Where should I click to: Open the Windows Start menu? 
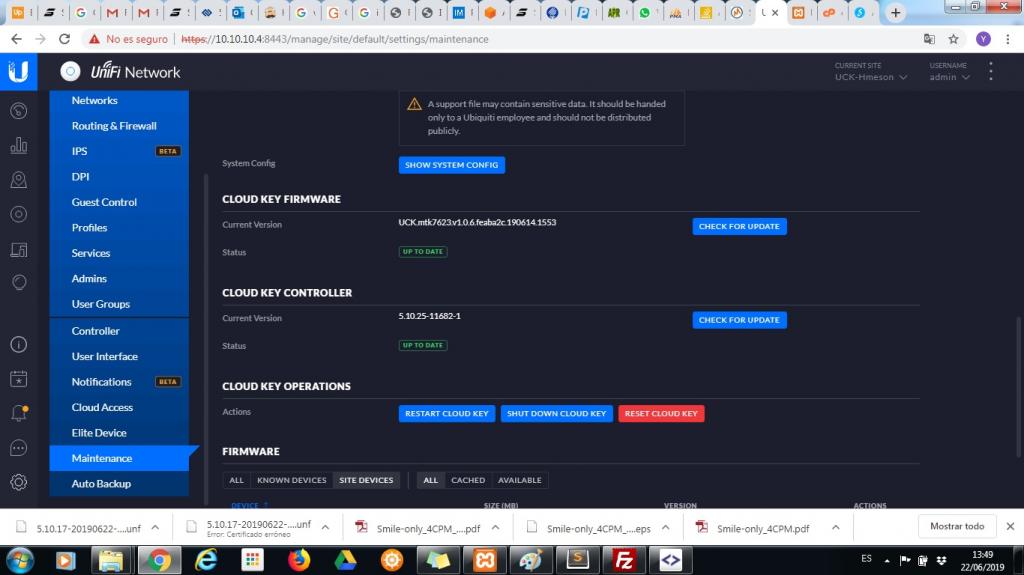(20, 561)
